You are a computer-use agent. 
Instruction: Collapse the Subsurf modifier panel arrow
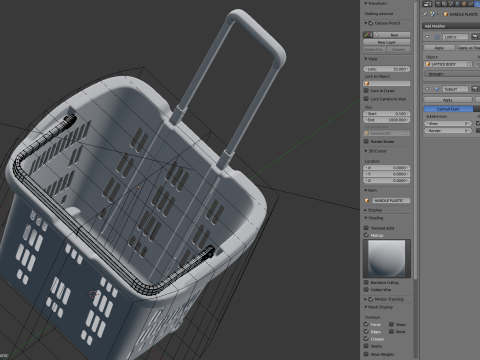[x=427, y=89]
